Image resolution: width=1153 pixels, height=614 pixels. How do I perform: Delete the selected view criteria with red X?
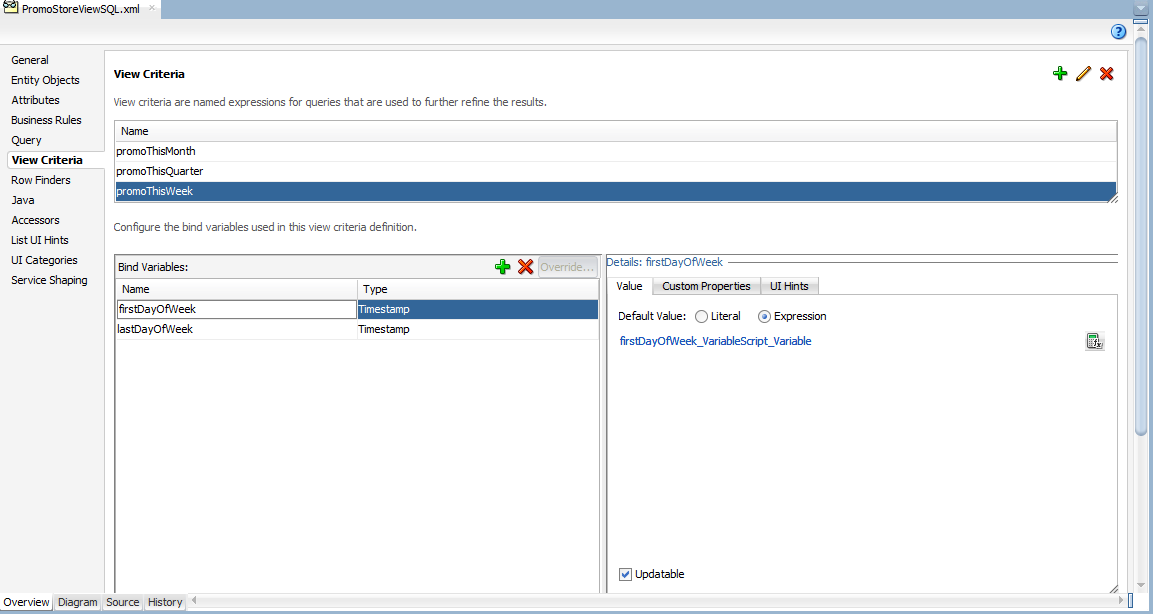coord(1106,74)
